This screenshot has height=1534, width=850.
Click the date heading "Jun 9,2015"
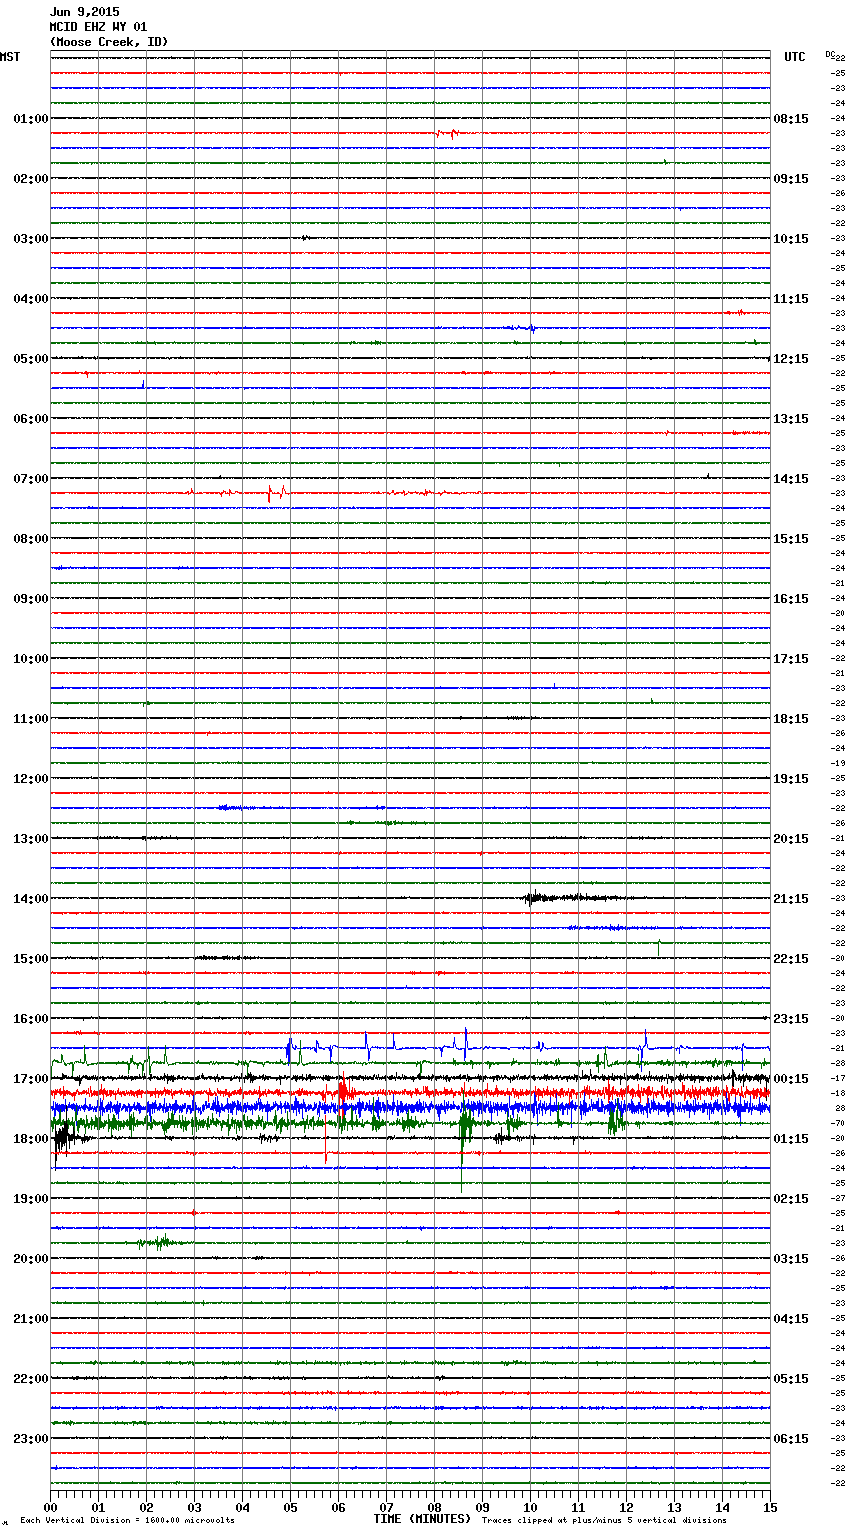click(84, 13)
